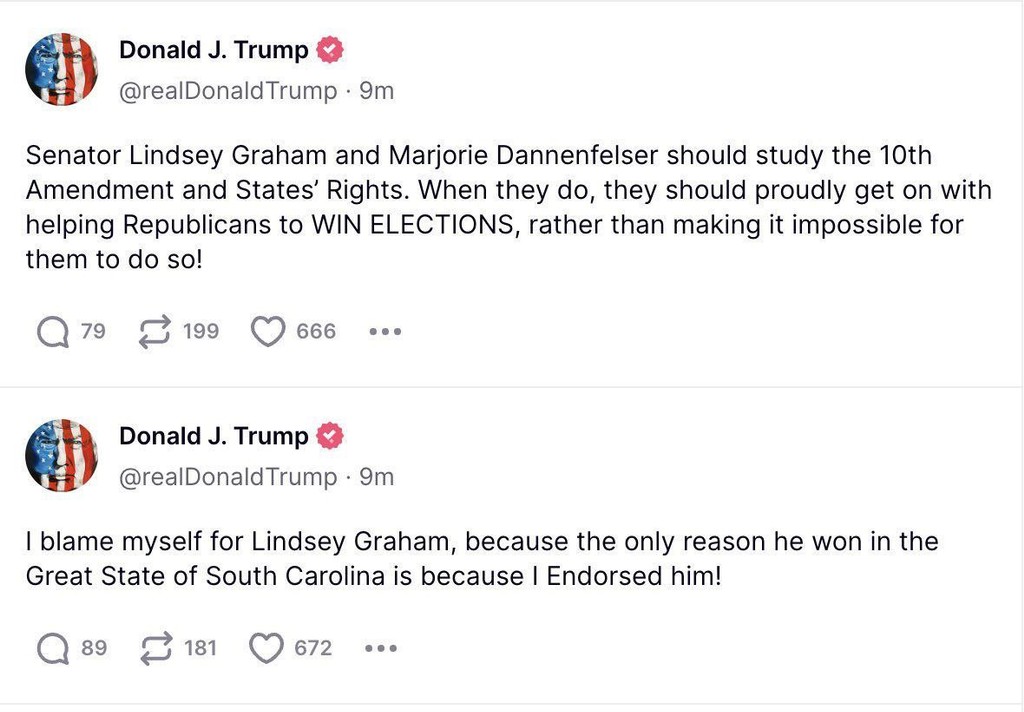Open Donald J. Trump name on second post
This screenshot has height=712, width=1024.
tap(213, 436)
